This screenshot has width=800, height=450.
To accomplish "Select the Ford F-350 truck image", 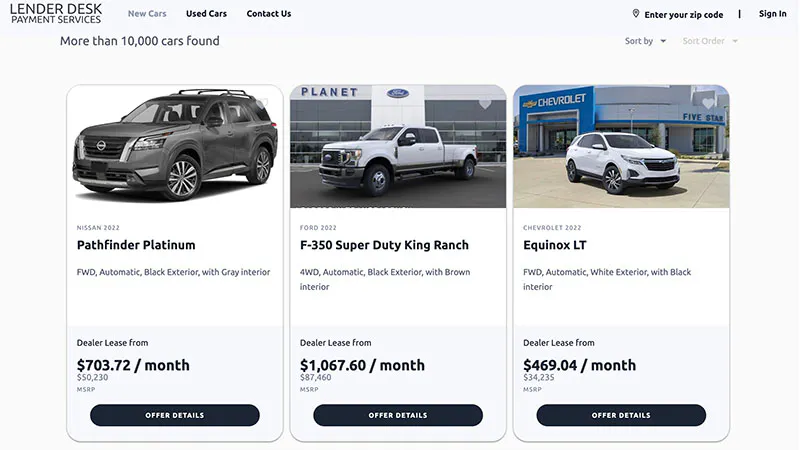I will (x=398, y=150).
